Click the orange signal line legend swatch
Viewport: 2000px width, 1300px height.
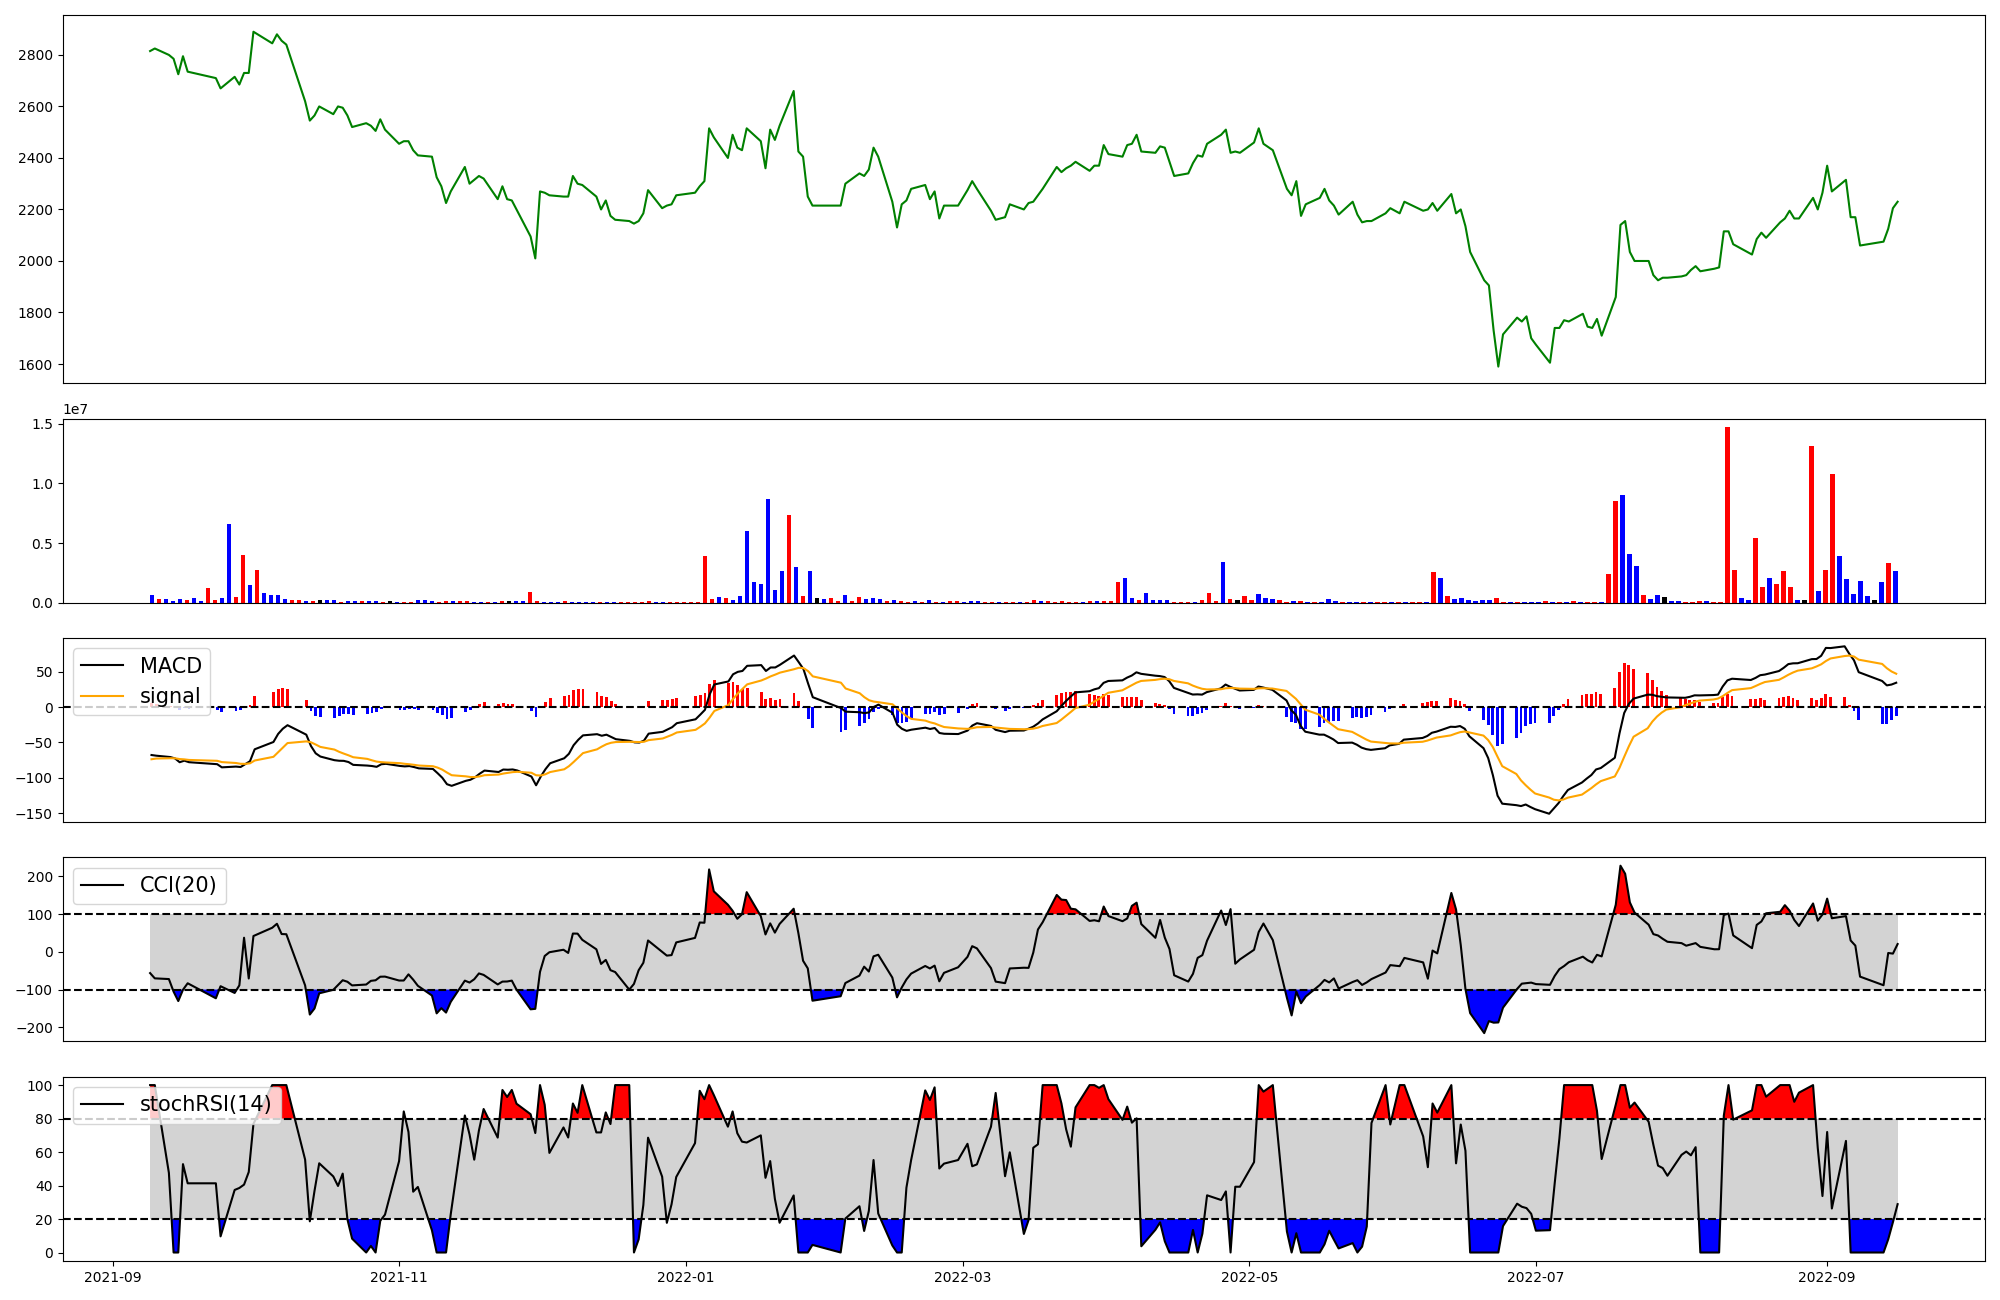click(x=103, y=696)
